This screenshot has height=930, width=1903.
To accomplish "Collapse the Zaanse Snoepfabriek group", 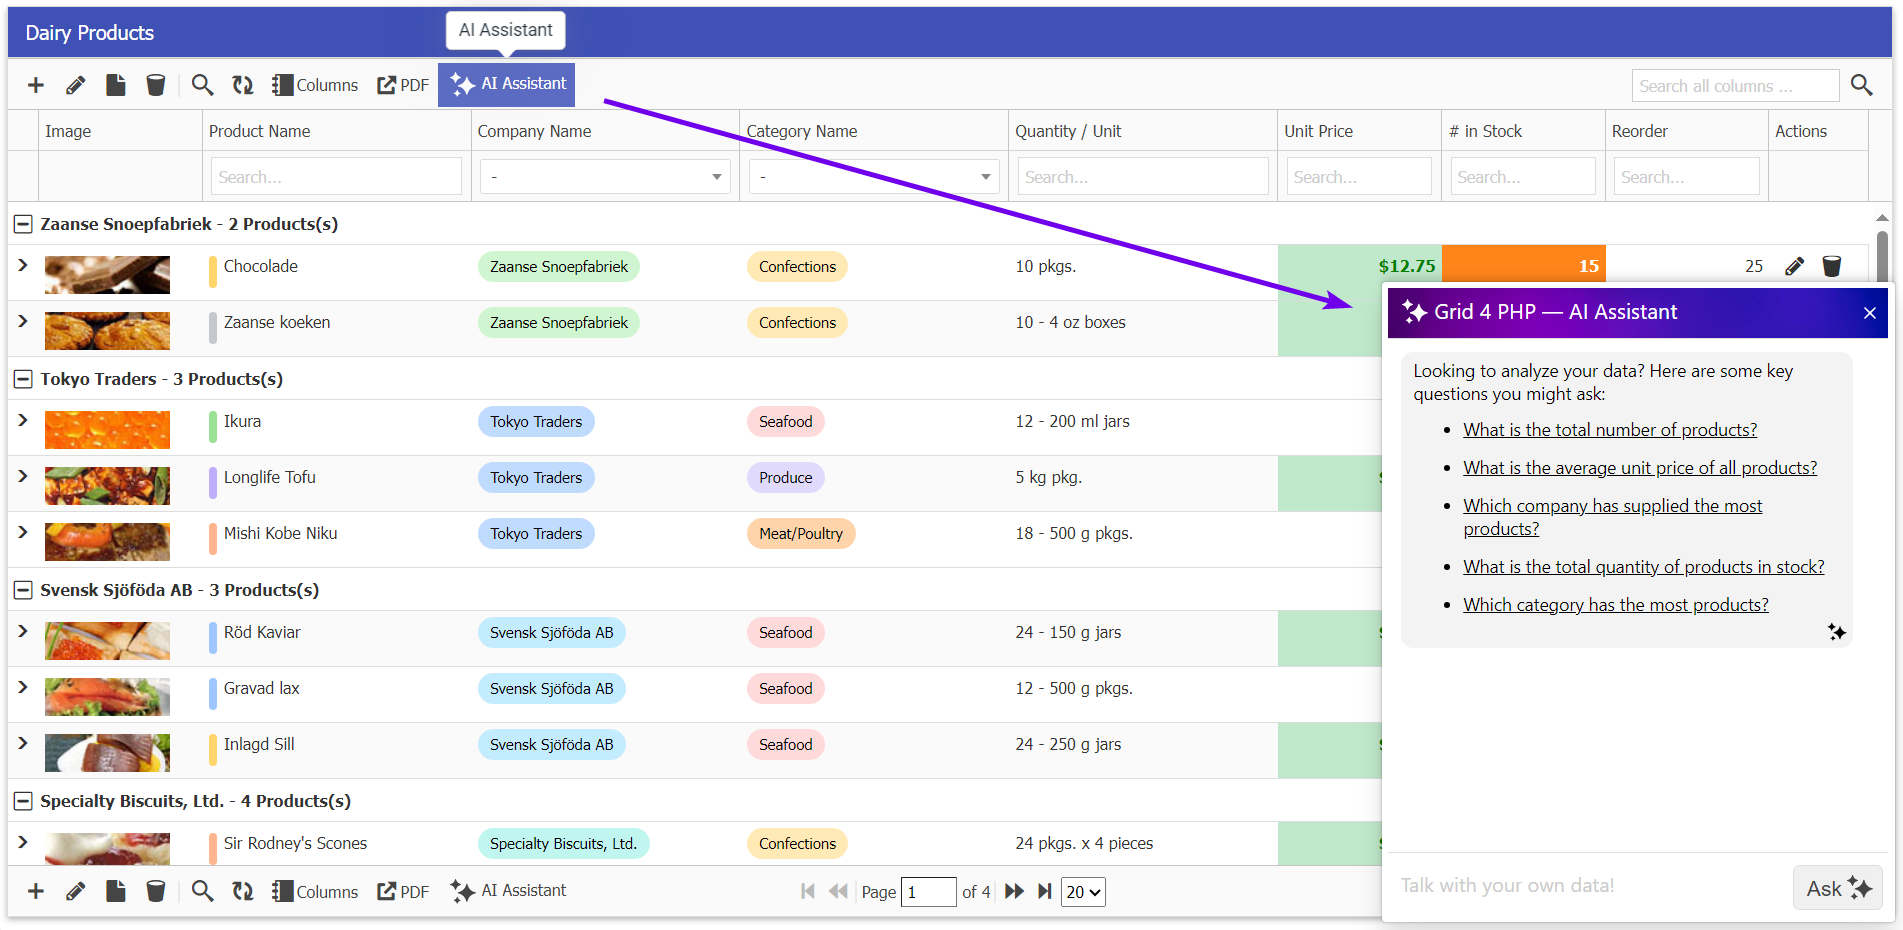I will point(23,224).
